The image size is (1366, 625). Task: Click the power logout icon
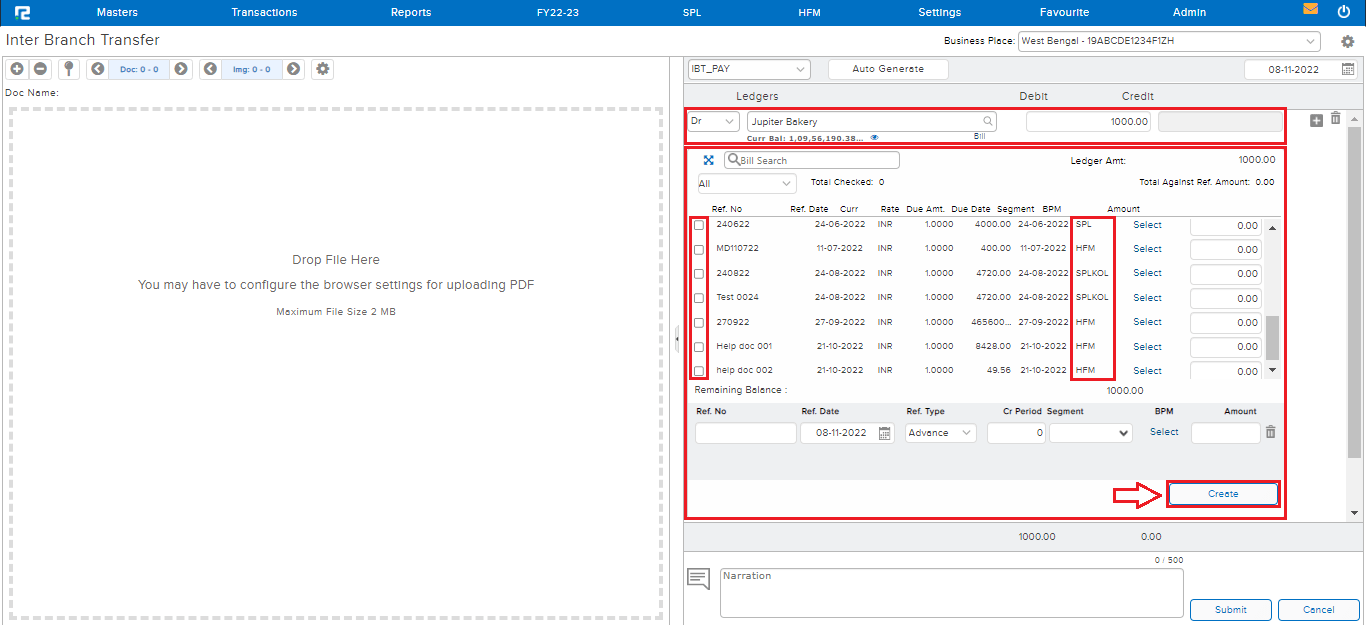pos(1343,12)
